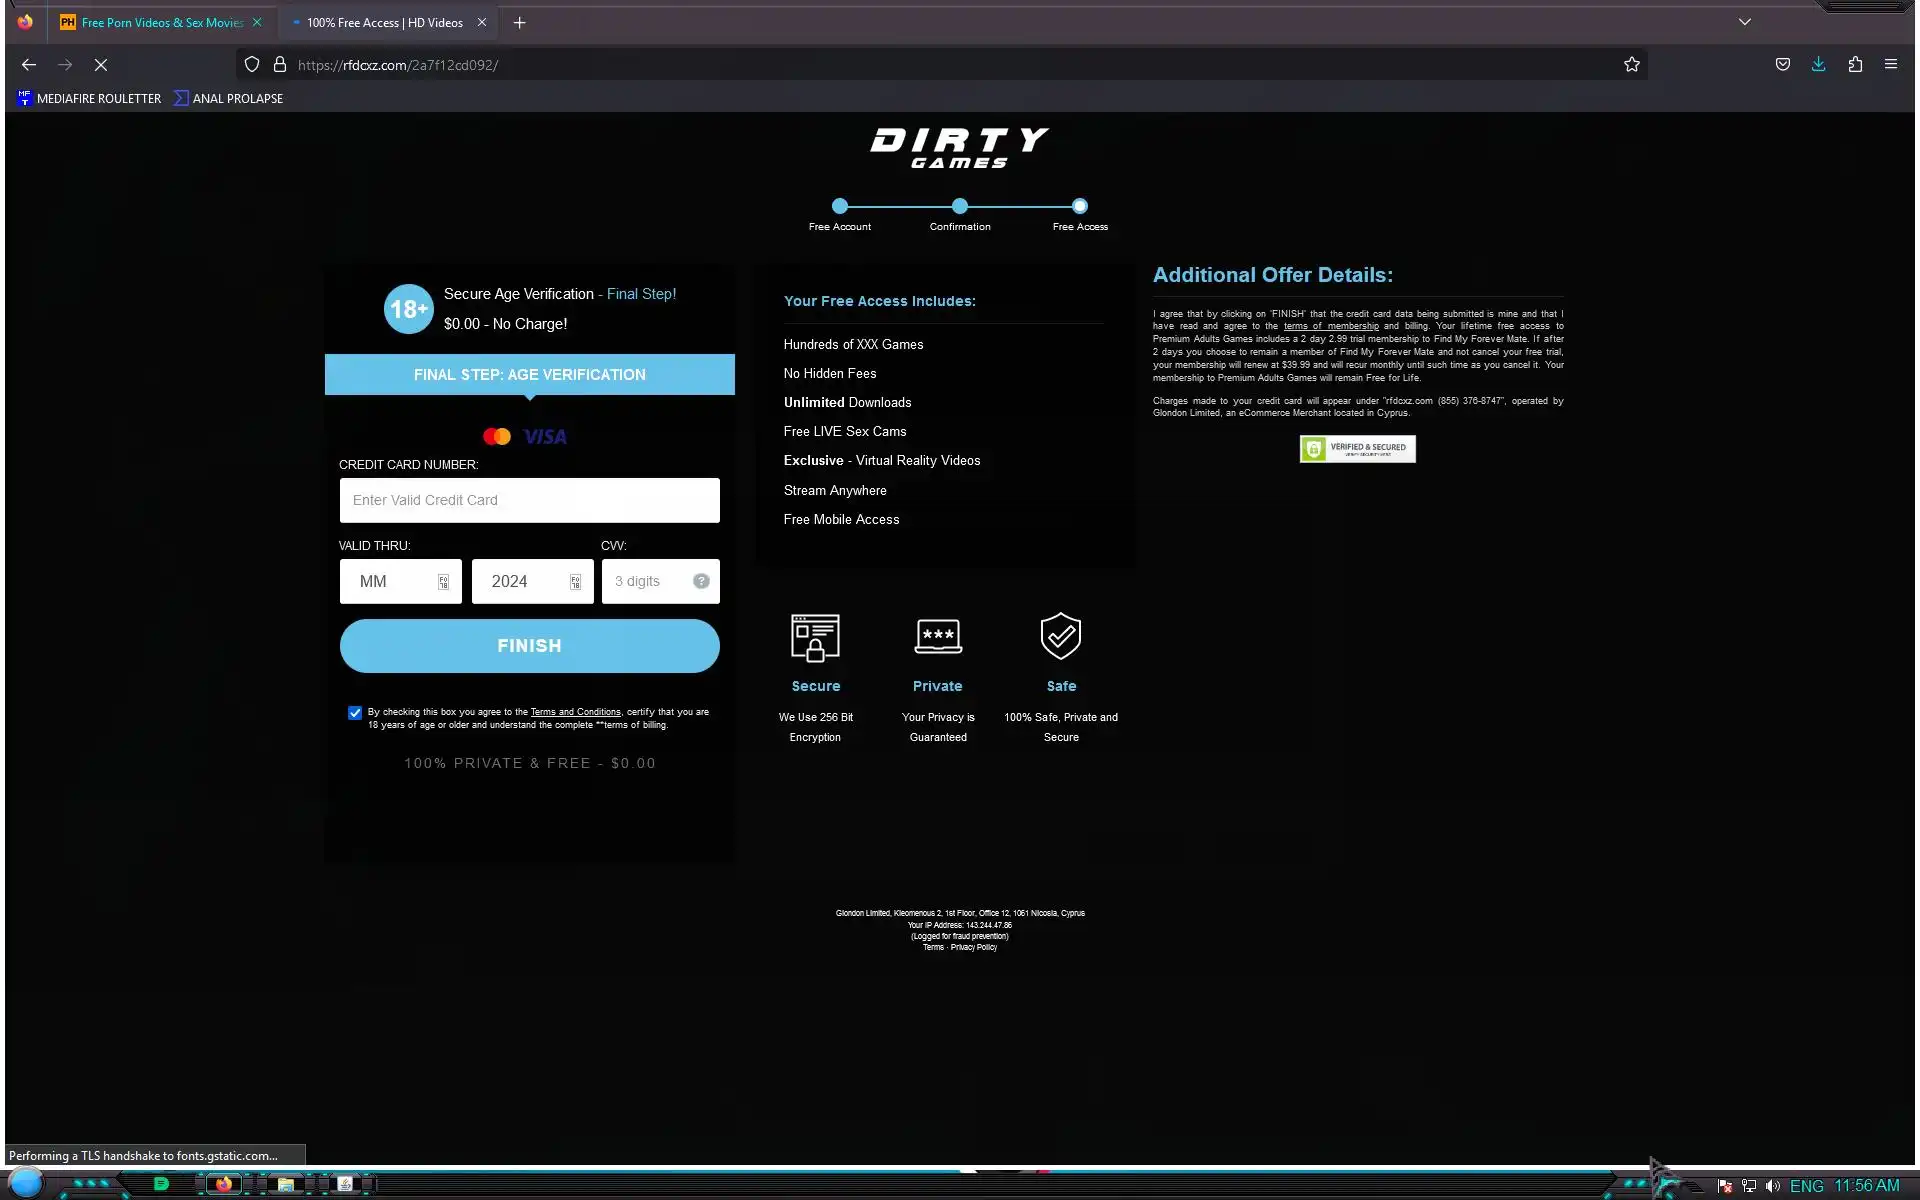Click the Confirmation step progress dot
Viewport: 1920px width, 1200px height.
(960, 206)
